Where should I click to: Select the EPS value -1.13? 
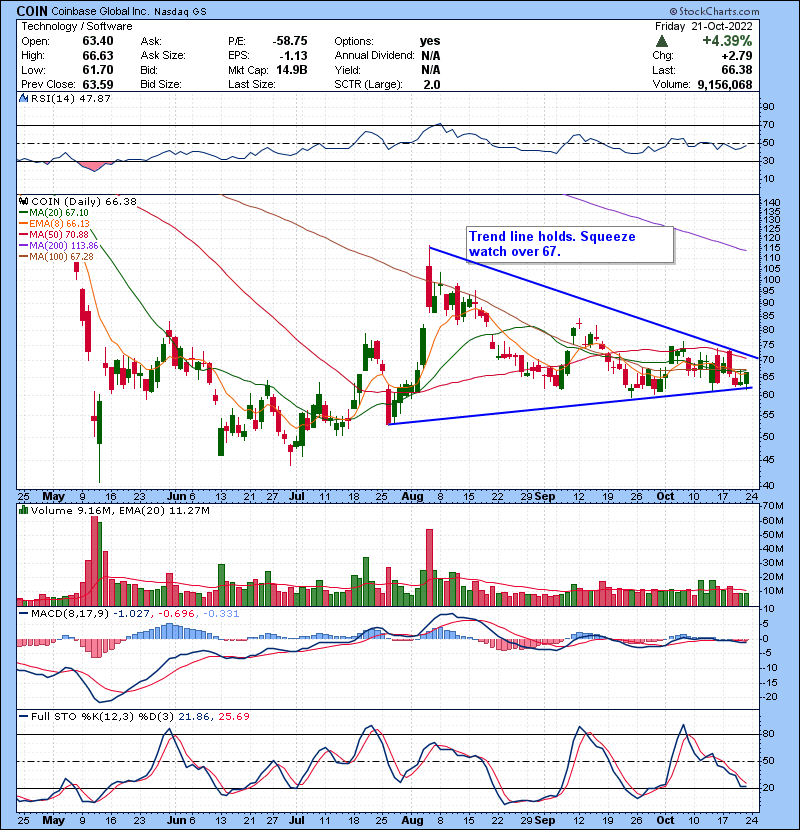point(293,55)
